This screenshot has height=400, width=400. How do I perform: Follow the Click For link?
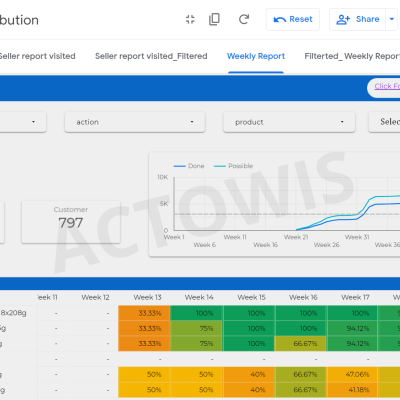pos(387,86)
